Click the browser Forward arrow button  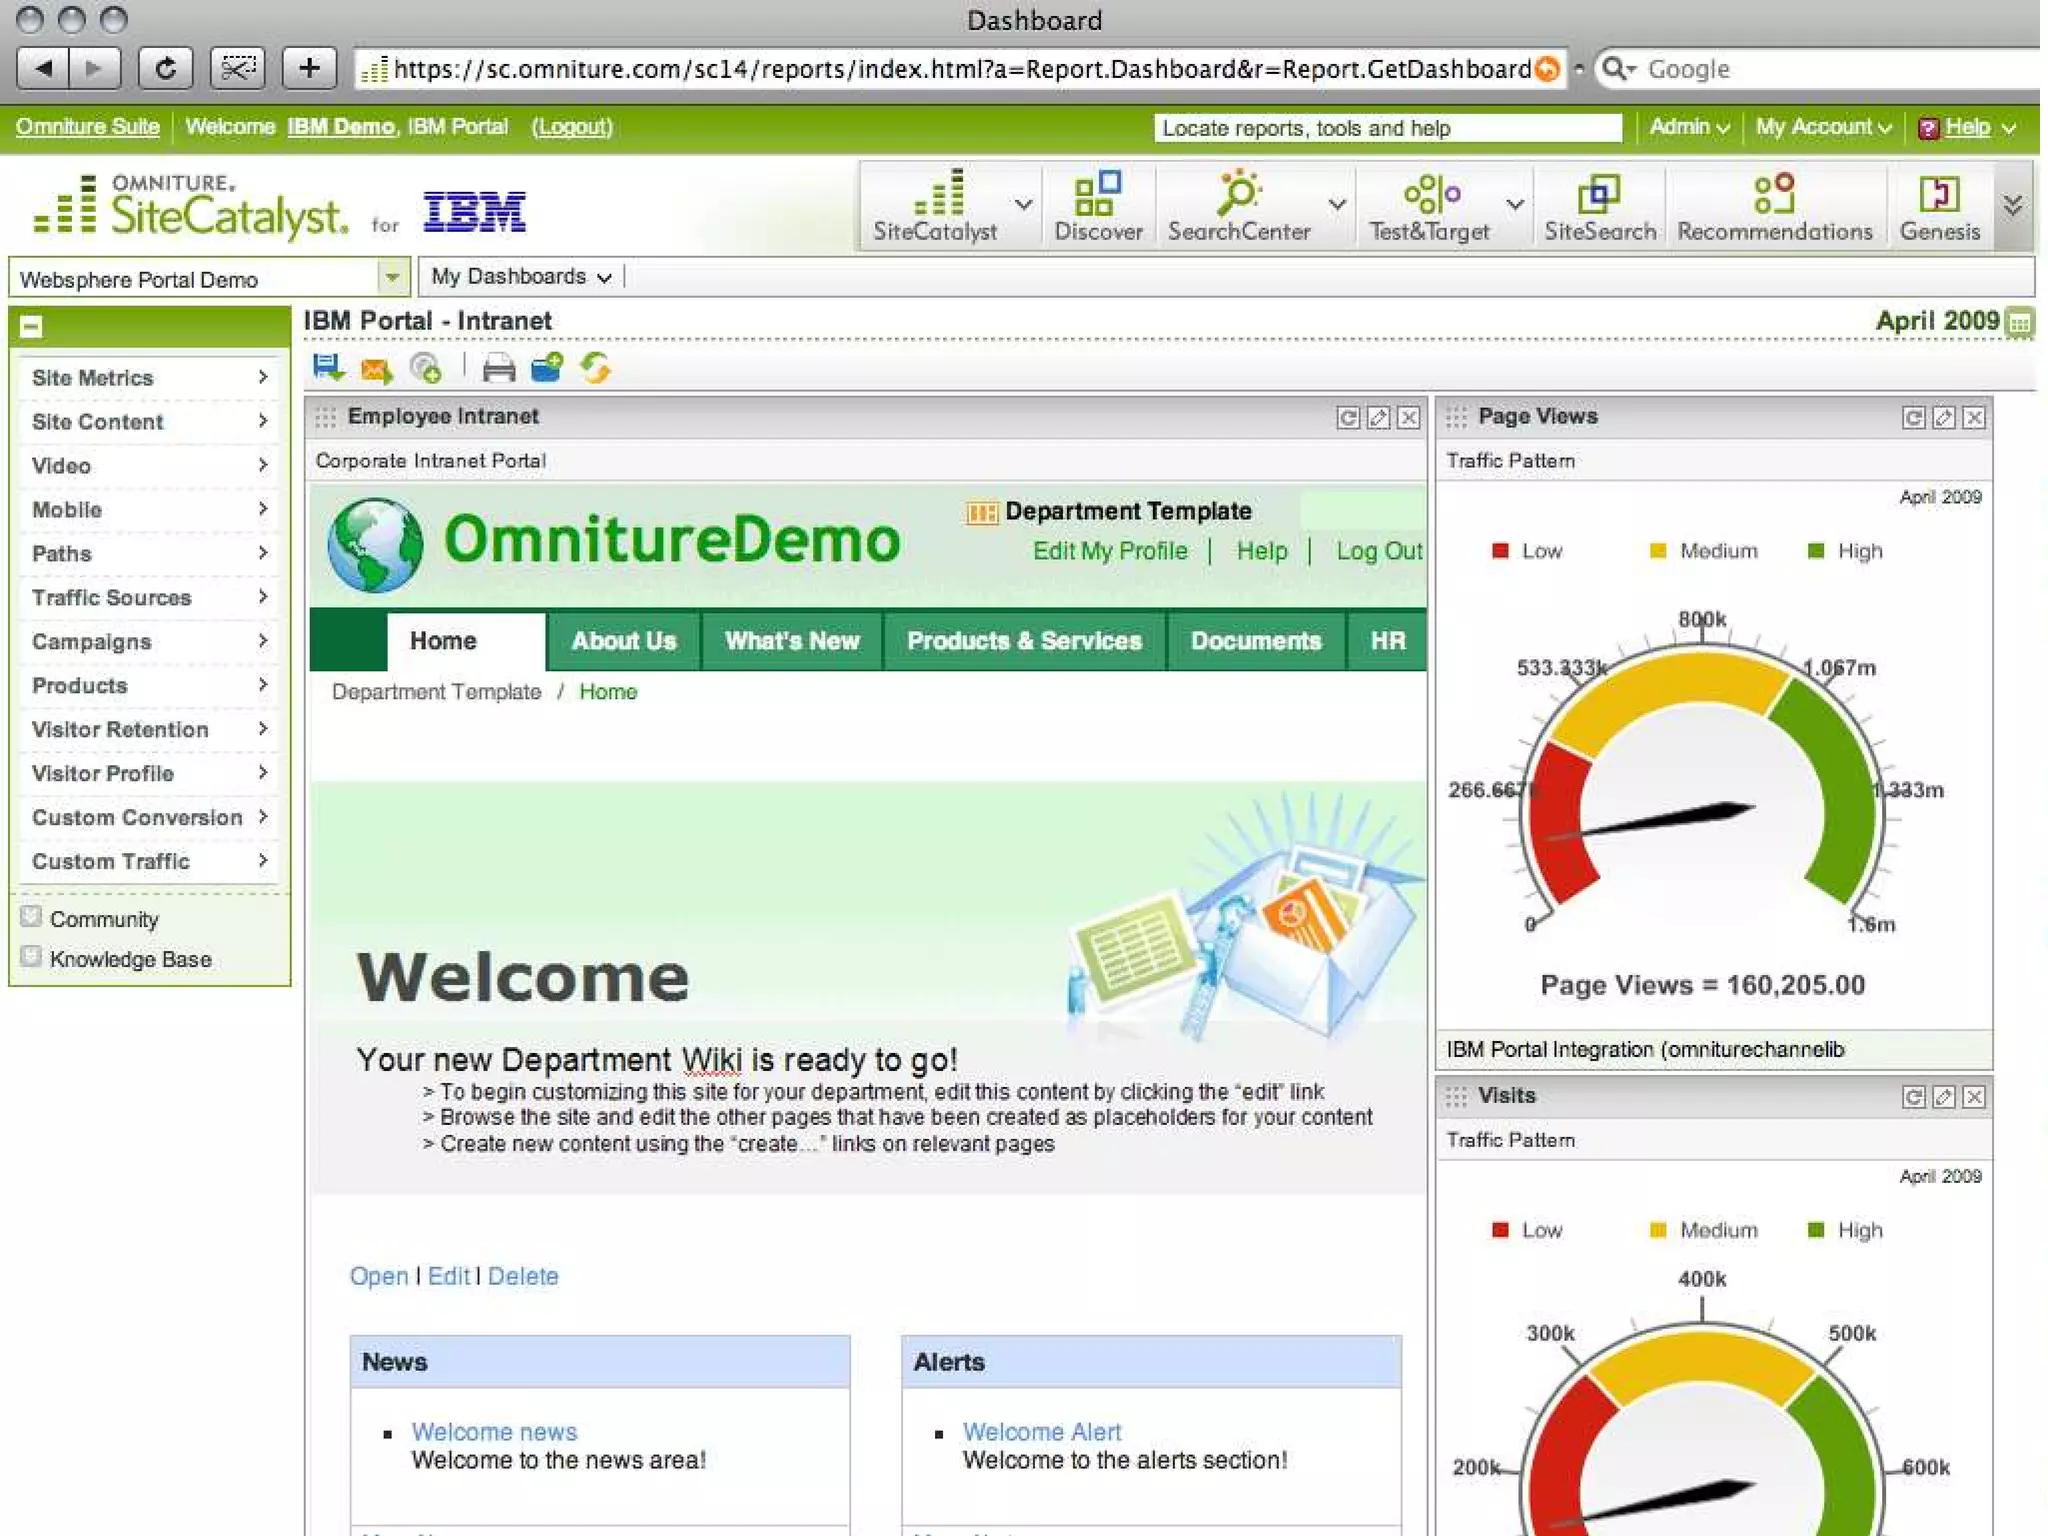[94, 68]
